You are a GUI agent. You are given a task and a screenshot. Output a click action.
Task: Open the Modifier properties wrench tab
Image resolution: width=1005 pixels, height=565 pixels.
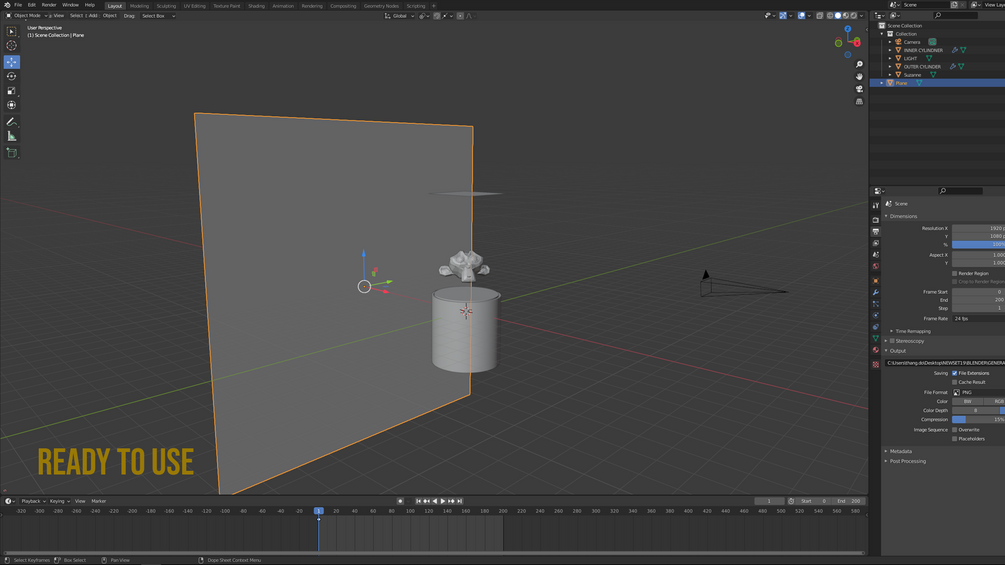click(x=876, y=293)
